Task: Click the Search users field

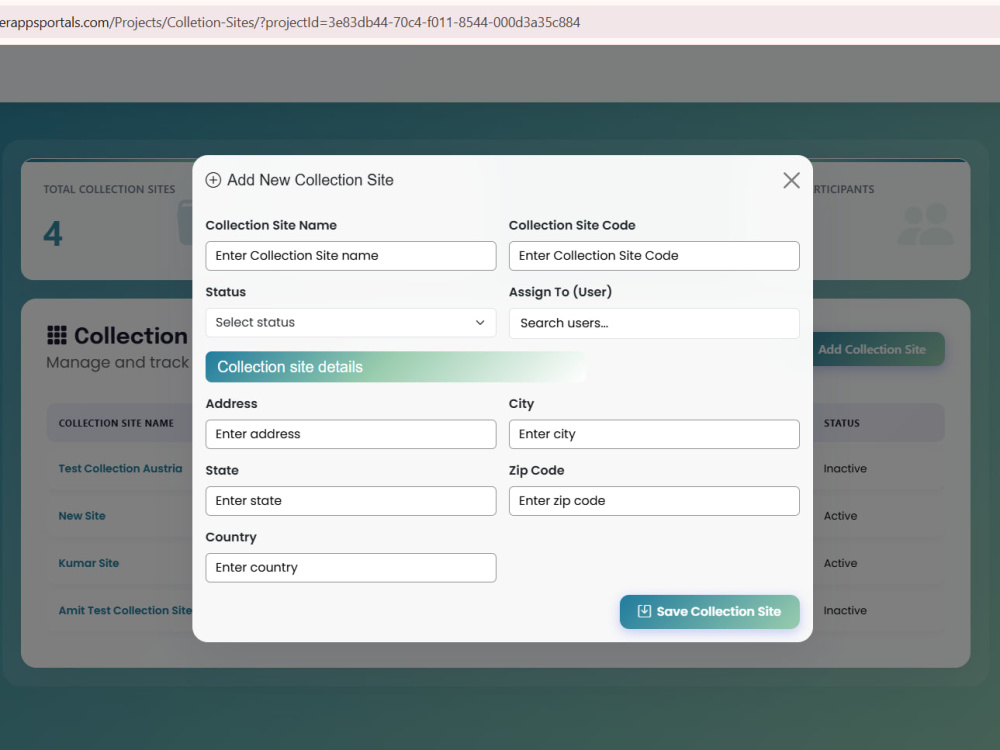Action: point(654,323)
